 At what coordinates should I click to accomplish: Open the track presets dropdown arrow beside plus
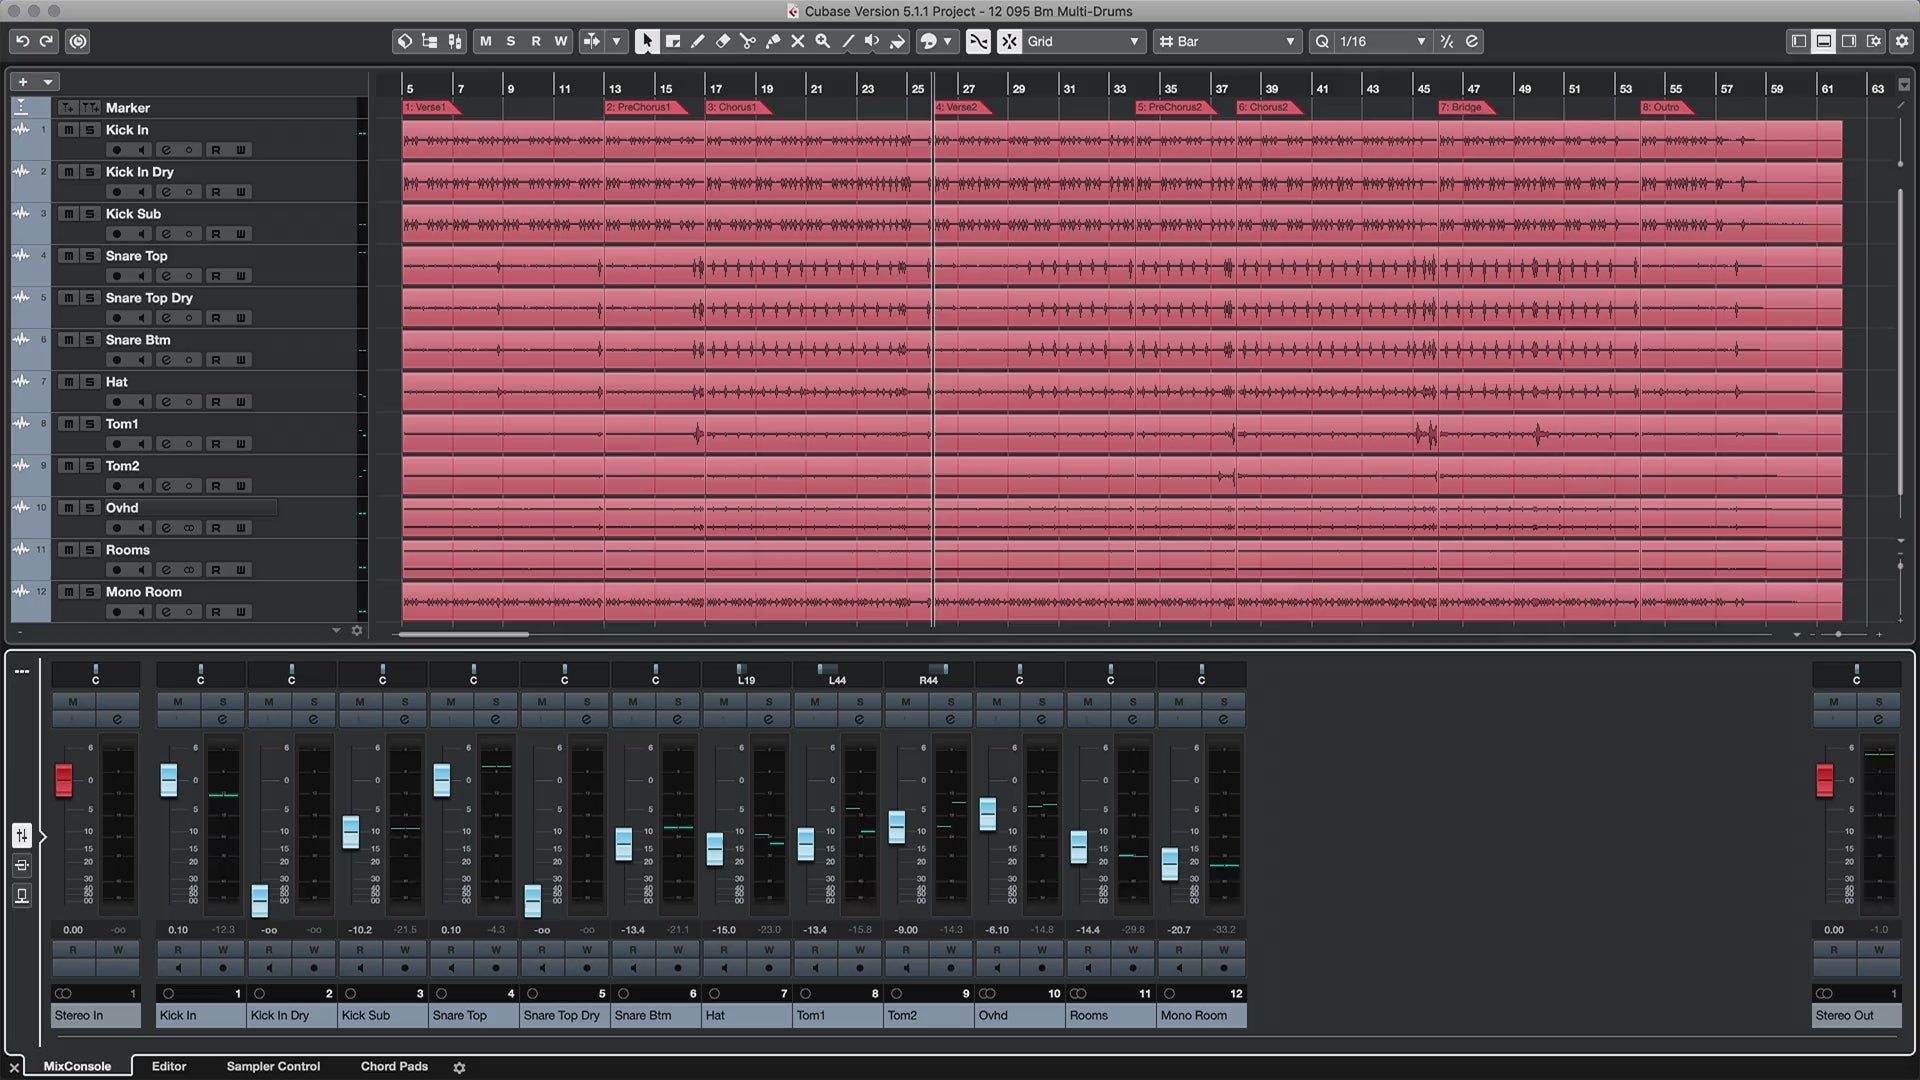click(x=48, y=82)
